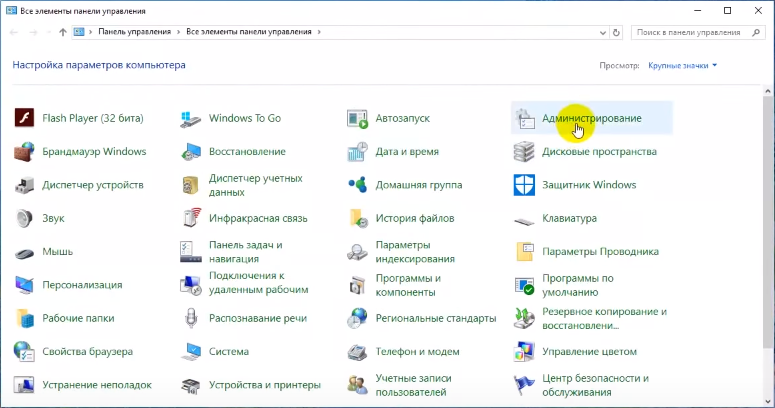
Task: Expand chevron after Все элементы панели управления
Action: [319, 32]
